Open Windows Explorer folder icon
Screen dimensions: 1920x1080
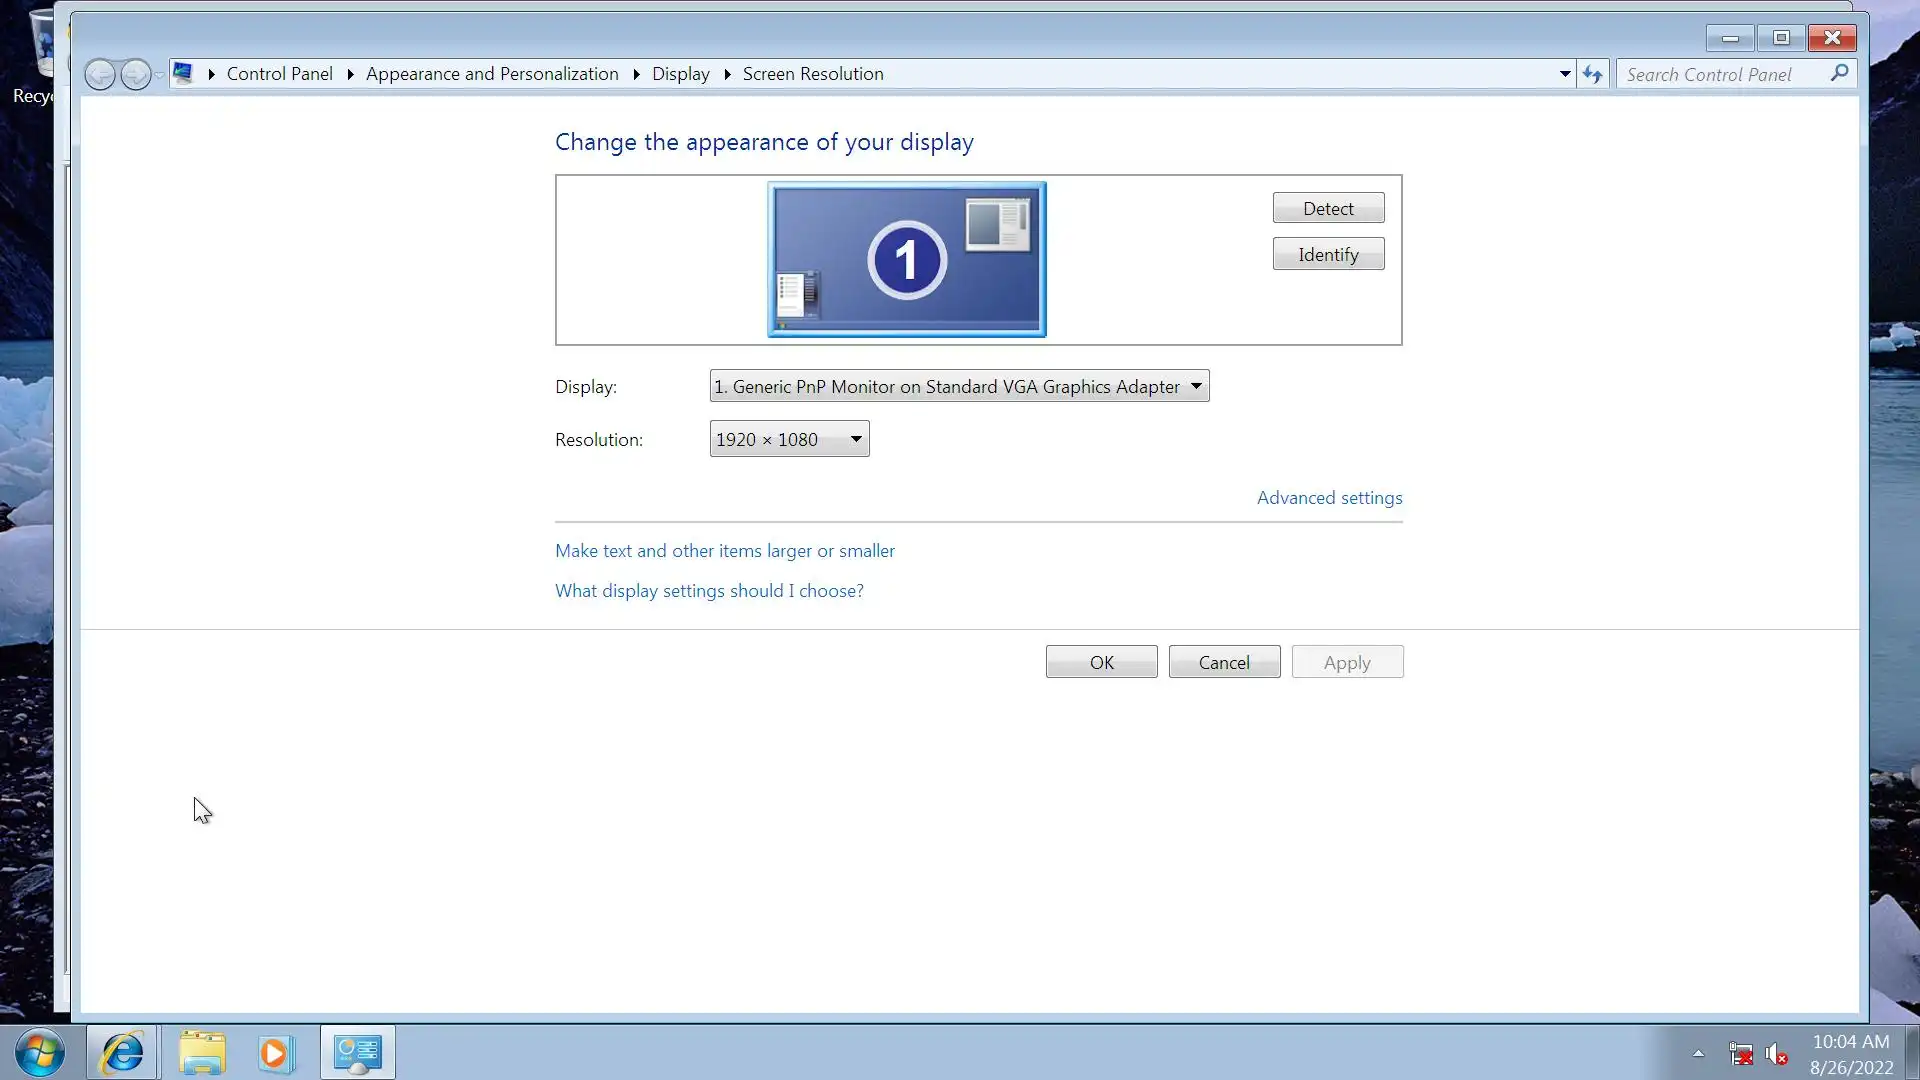(x=202, y=1052)
